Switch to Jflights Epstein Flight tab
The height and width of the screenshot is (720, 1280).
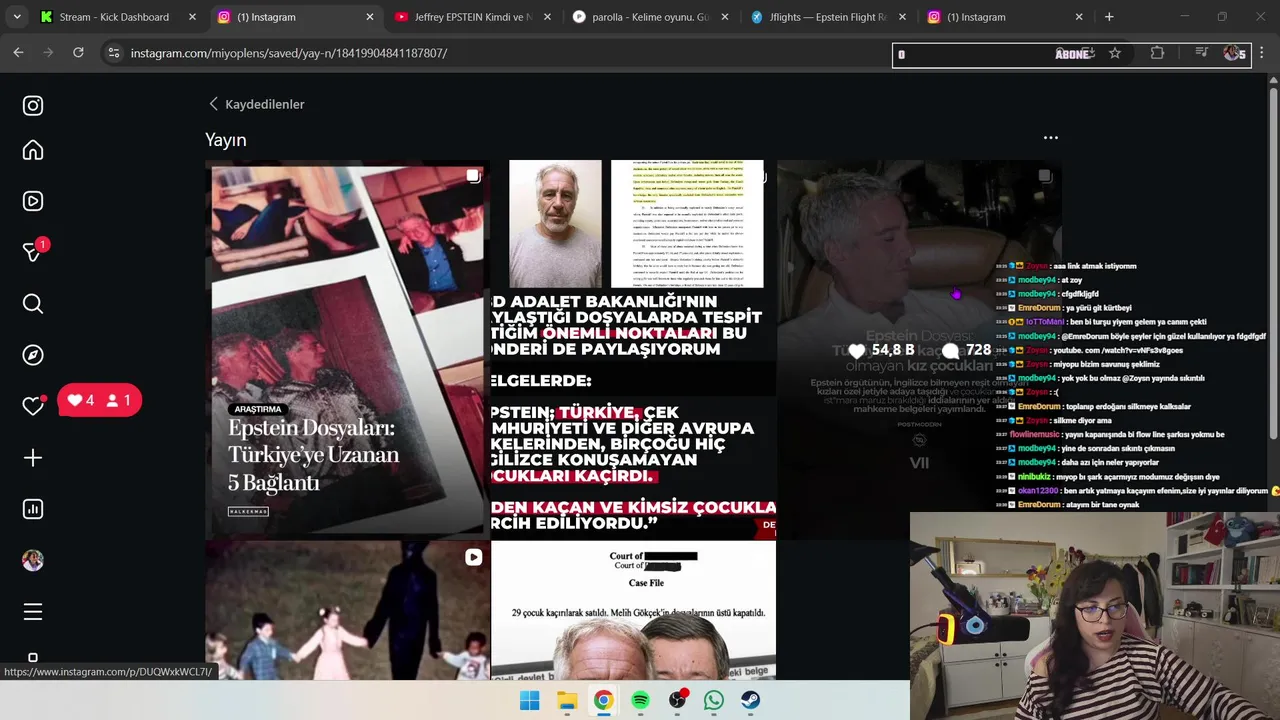pos(826,17)
